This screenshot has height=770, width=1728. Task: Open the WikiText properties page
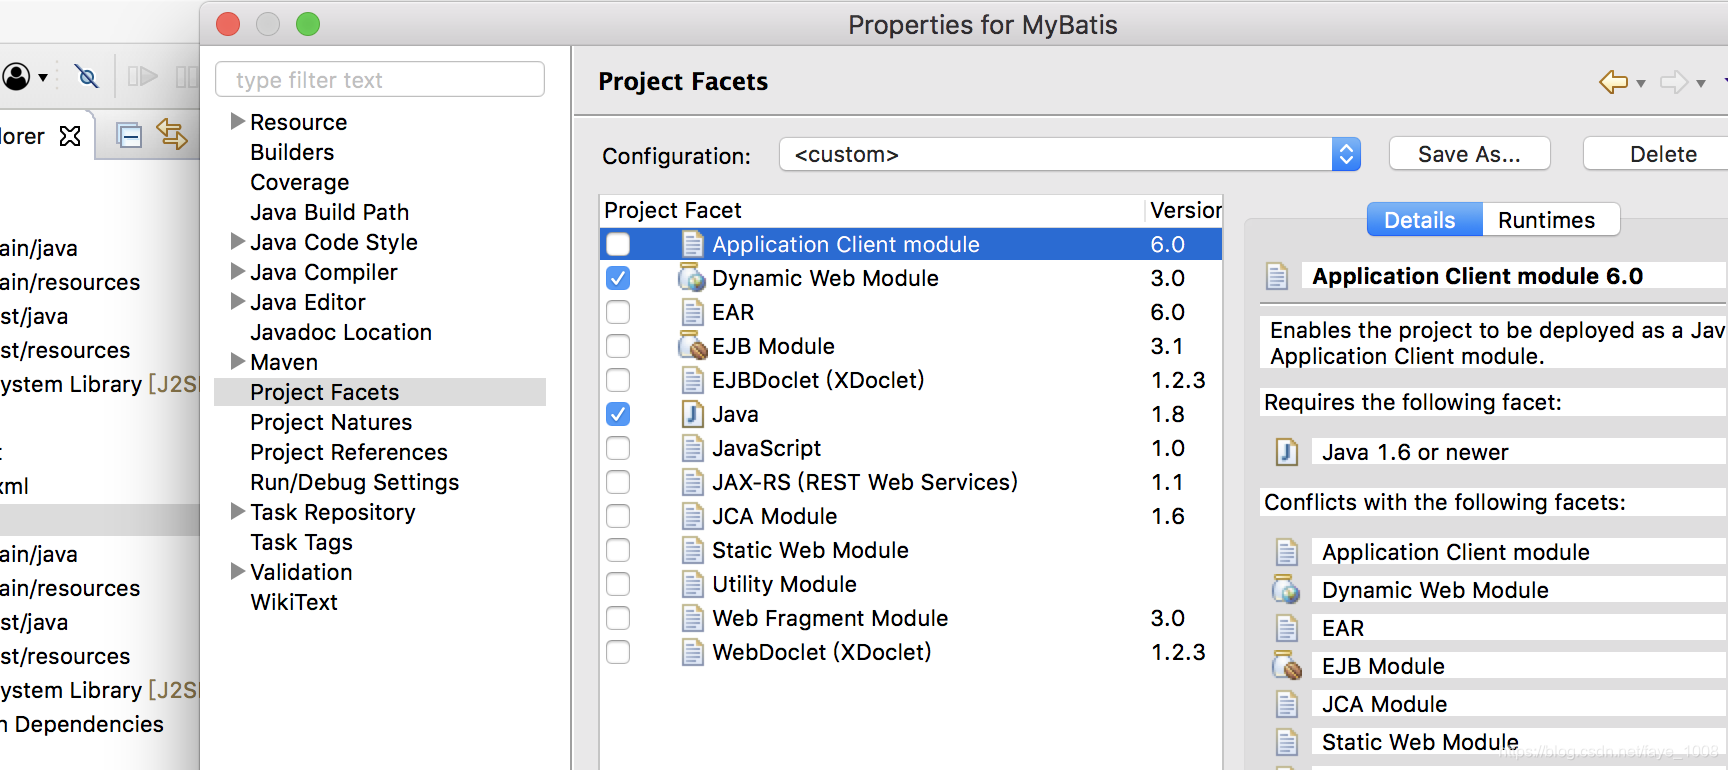[294, 602]
